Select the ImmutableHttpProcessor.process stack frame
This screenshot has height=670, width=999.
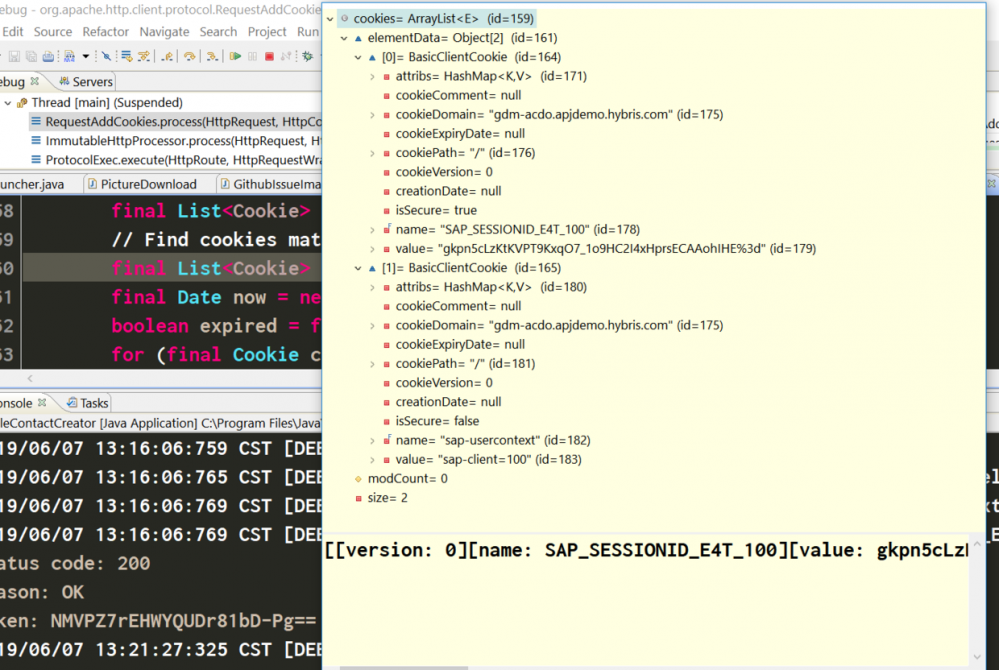coord(175,141)
